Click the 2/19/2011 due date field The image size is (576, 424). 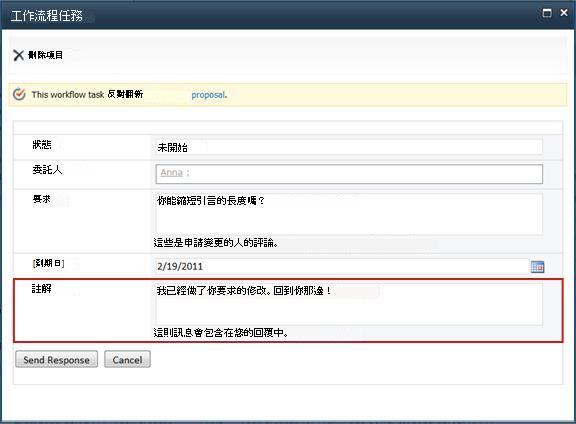point(342,266)
